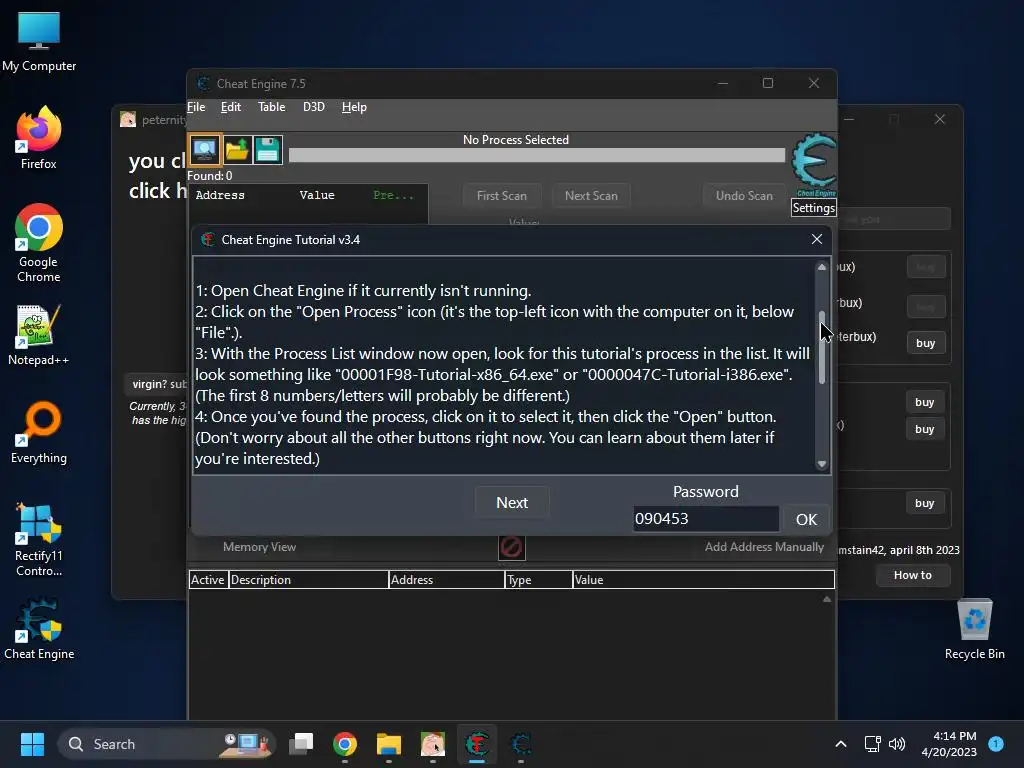
Task: Click Add Address Manually
Action: pyautogui.click(x=764, y=547)
